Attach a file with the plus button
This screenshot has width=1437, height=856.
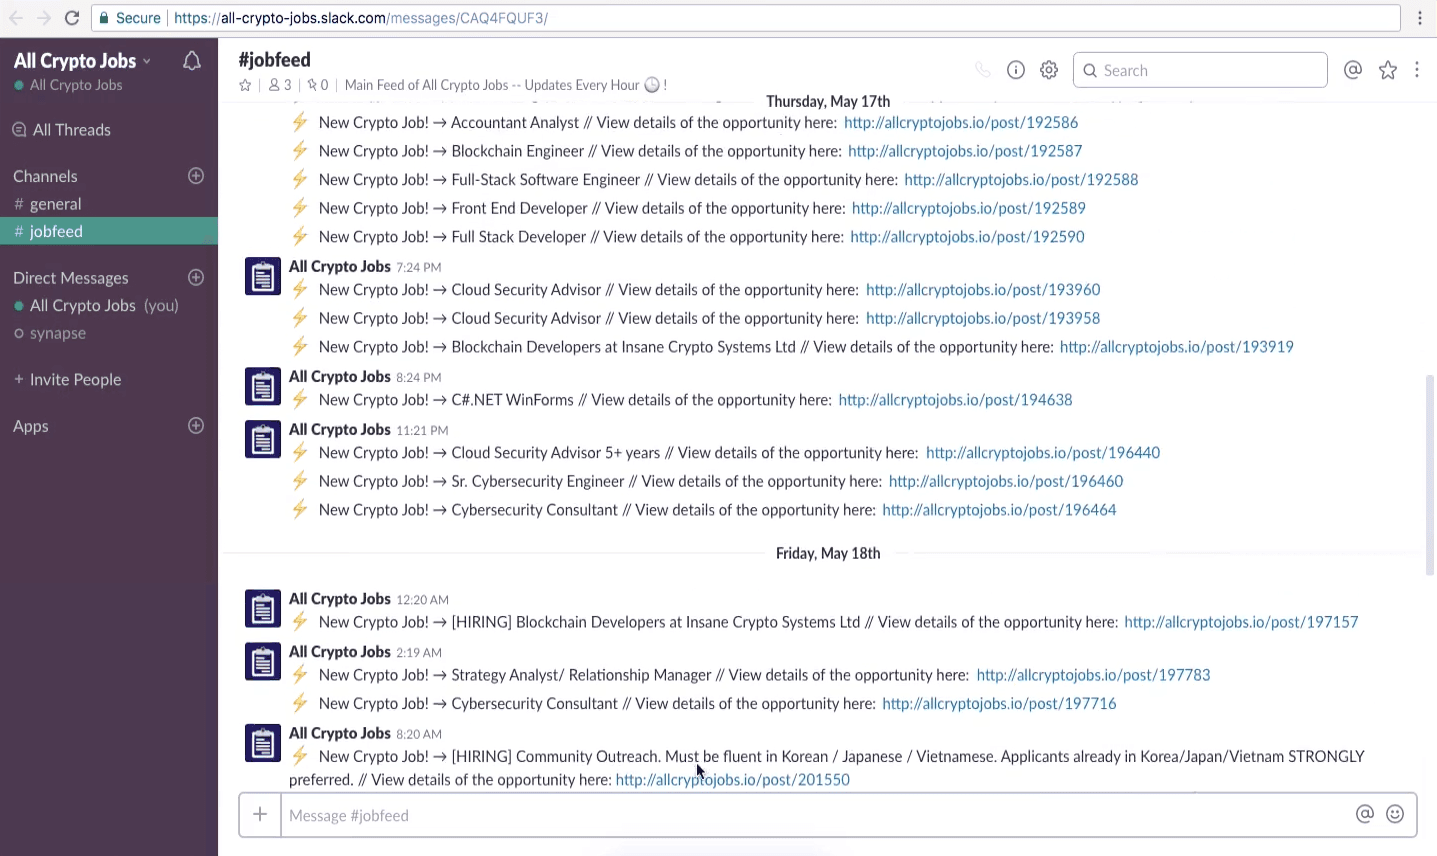click(x=260, y=815)
